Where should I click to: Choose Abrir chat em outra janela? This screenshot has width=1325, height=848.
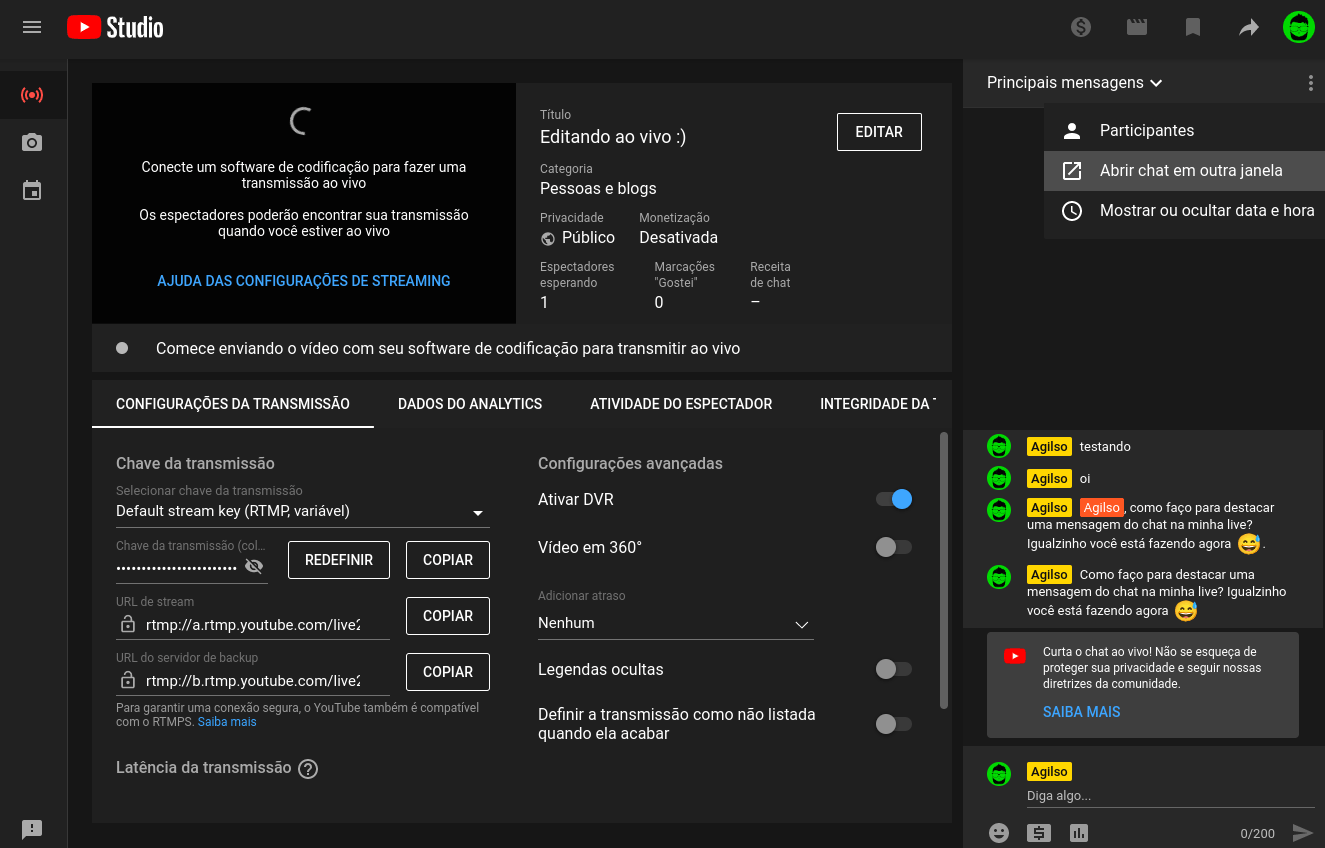(1190, 170)
